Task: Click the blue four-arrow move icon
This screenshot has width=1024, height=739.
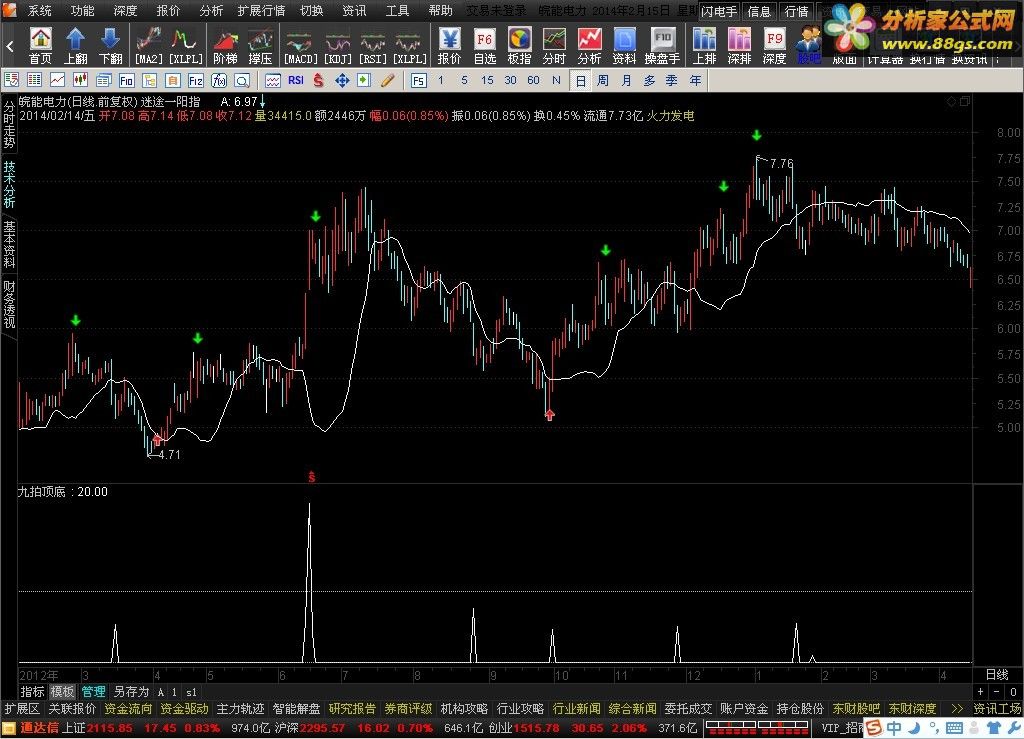Action: coord(342,80)
